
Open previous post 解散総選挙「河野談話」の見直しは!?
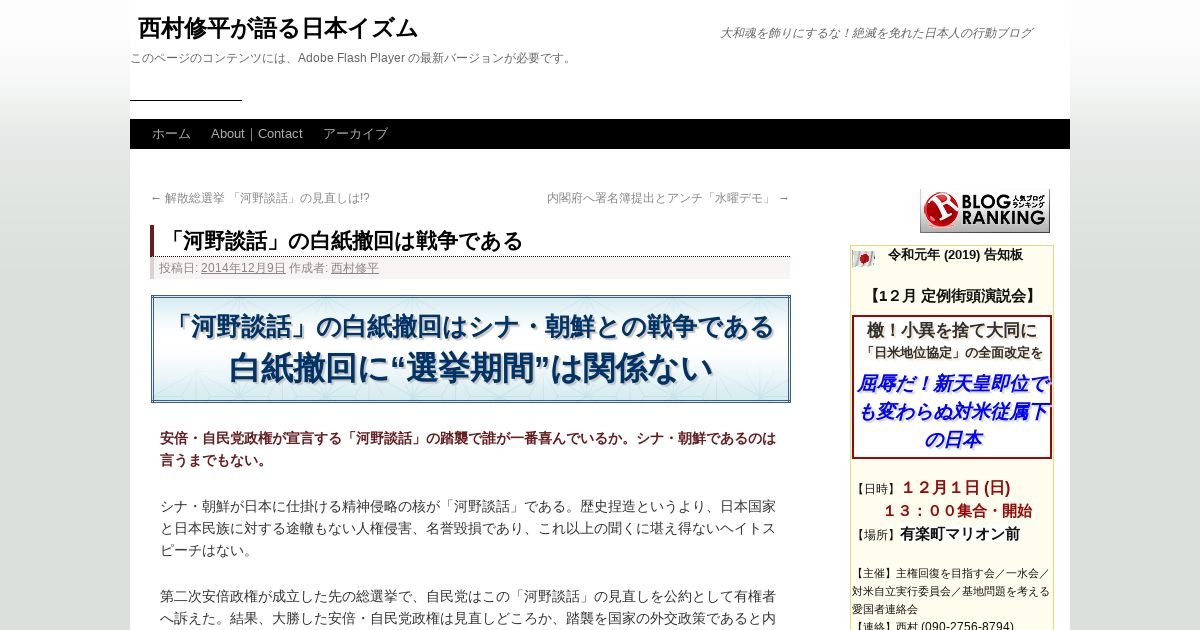[260, 198]
